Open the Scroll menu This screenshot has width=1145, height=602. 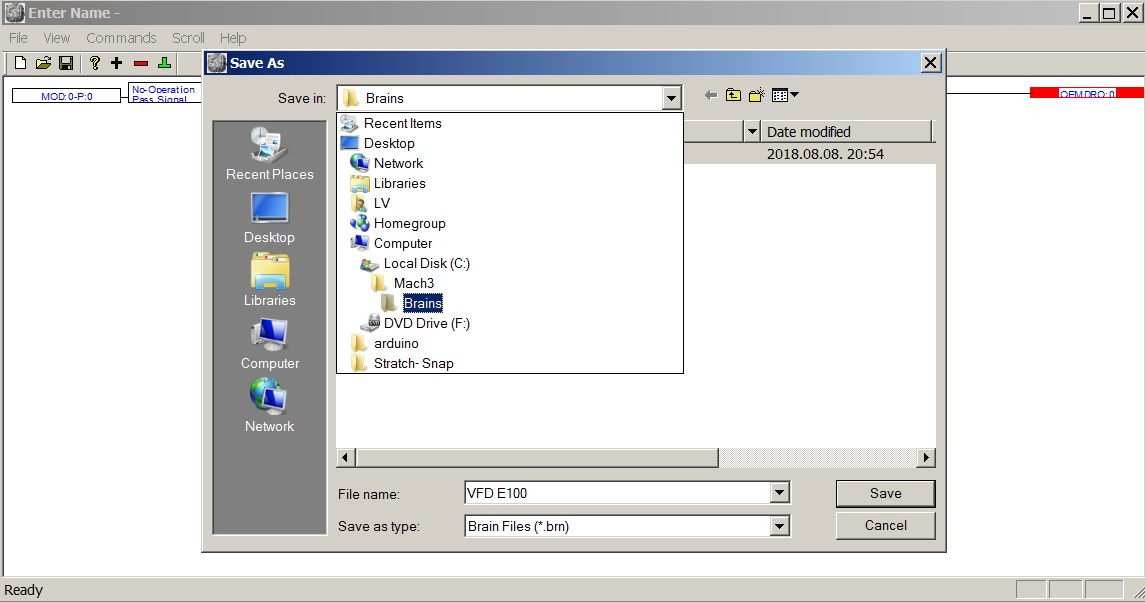(188, 38)
